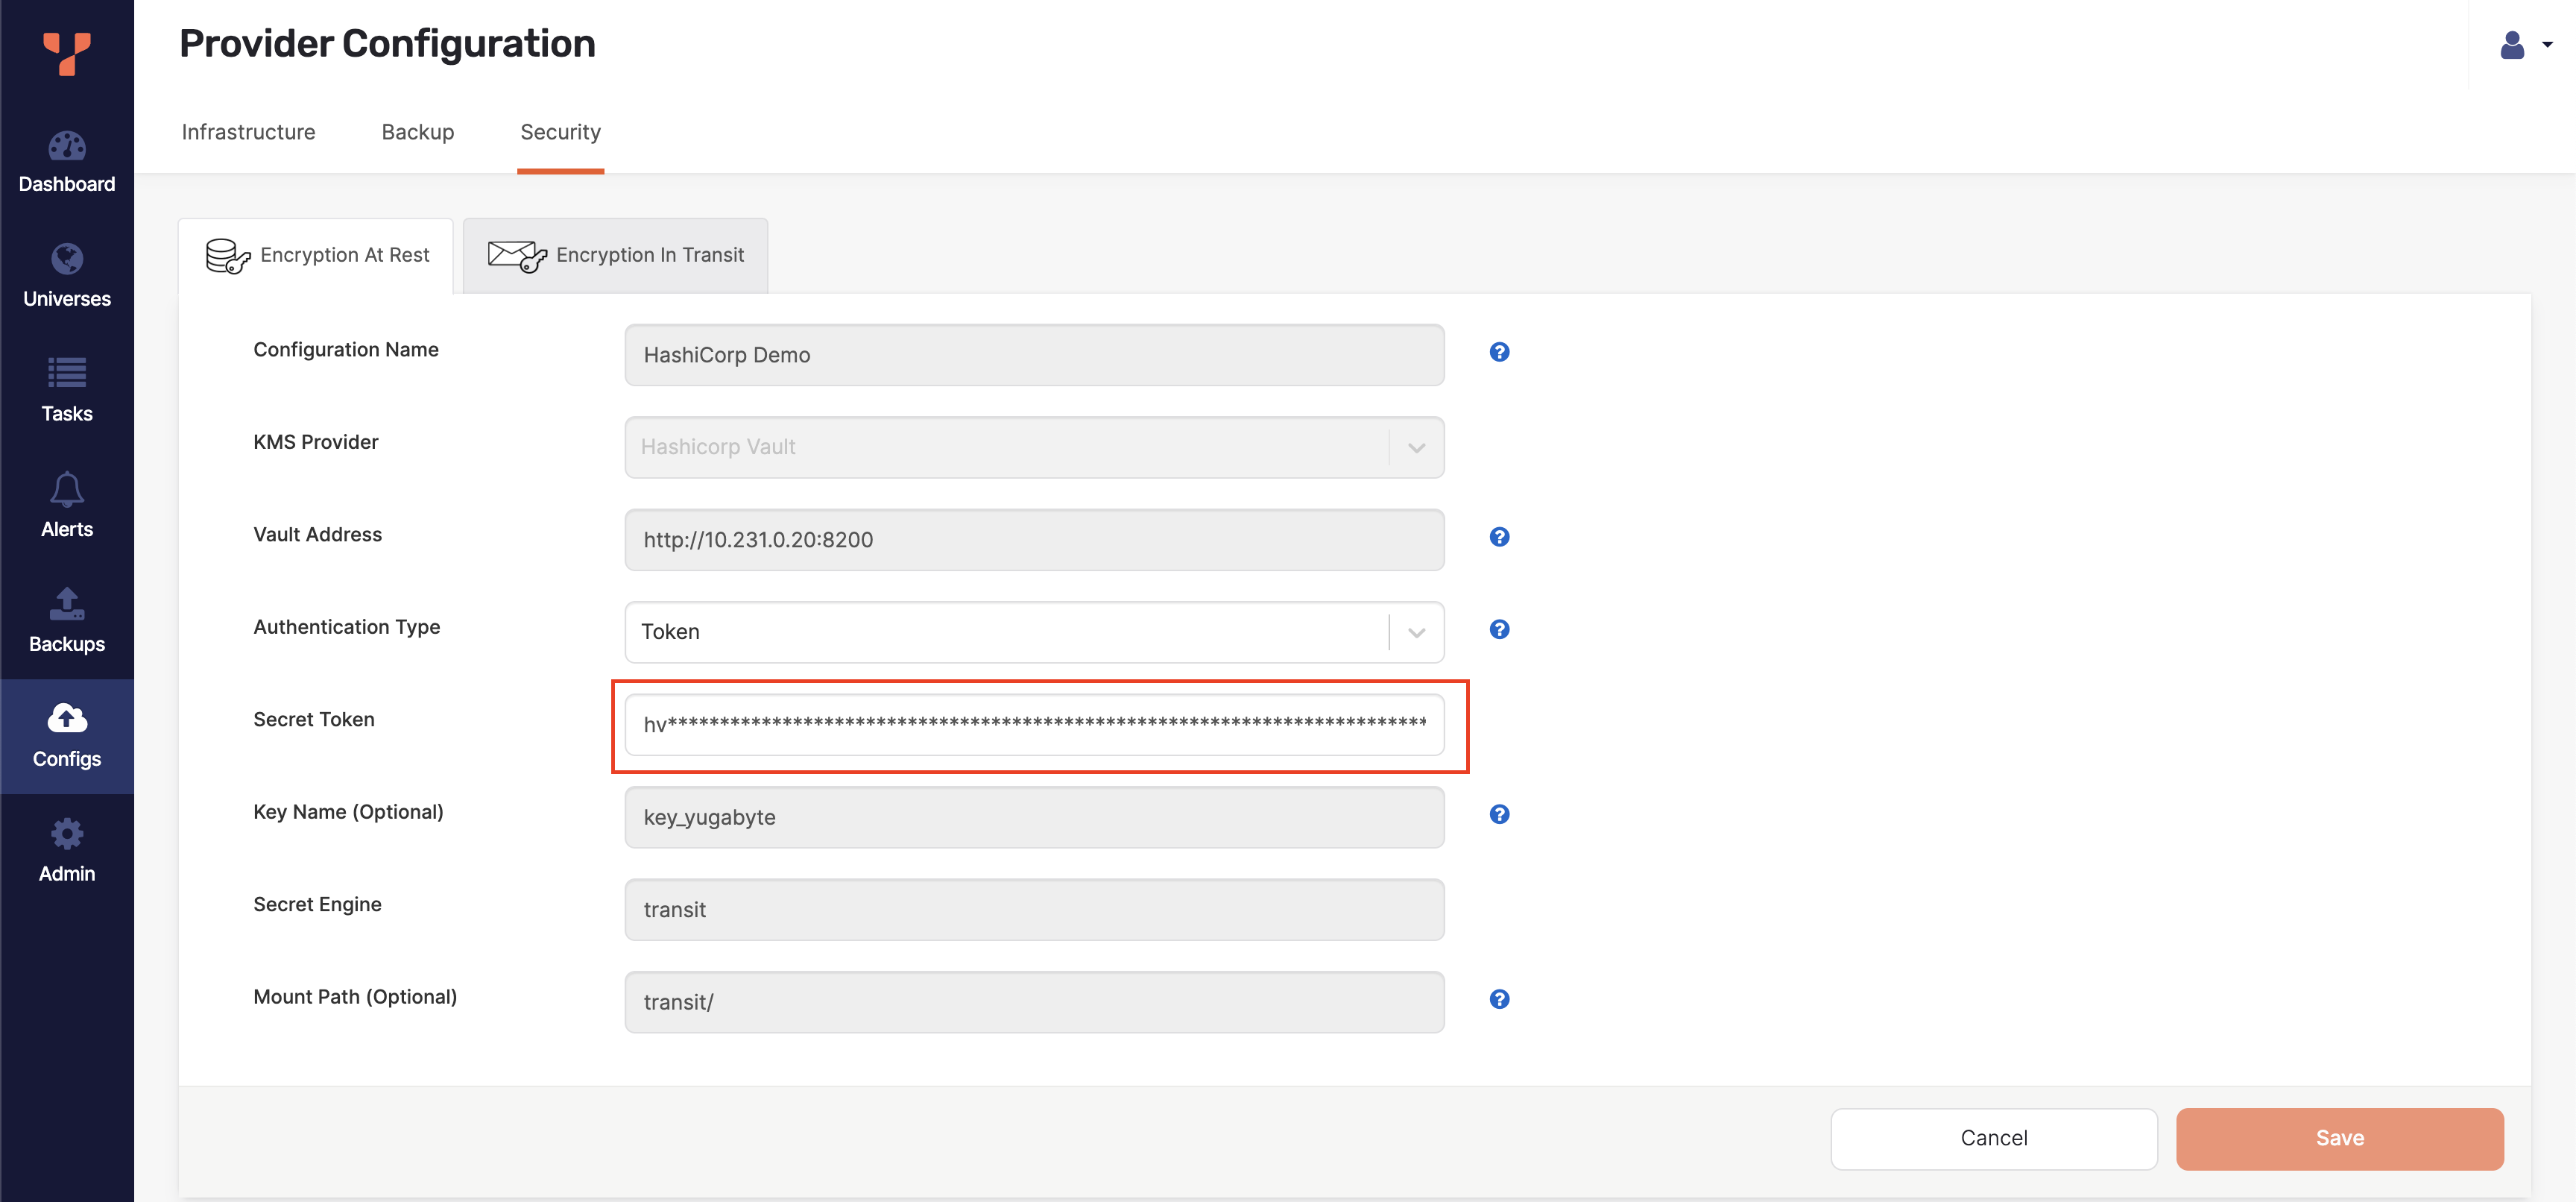Click the Authentication Type label
Screen dimensions: 2576x1202
coord(347,627)
